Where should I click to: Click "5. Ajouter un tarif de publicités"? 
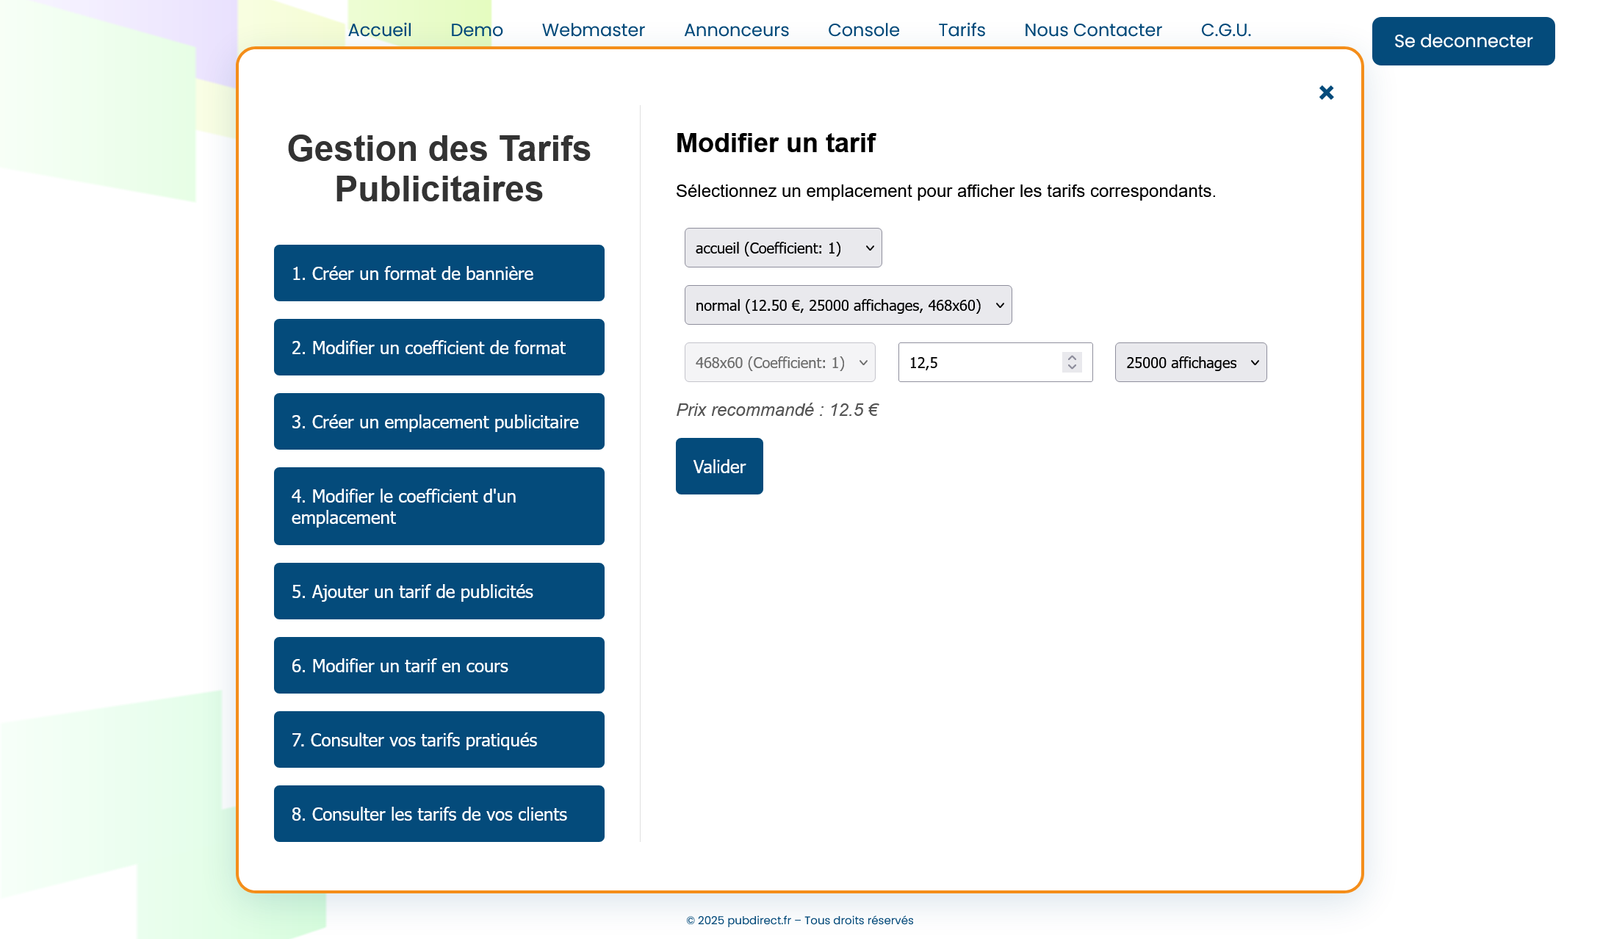tap(439, 591)
